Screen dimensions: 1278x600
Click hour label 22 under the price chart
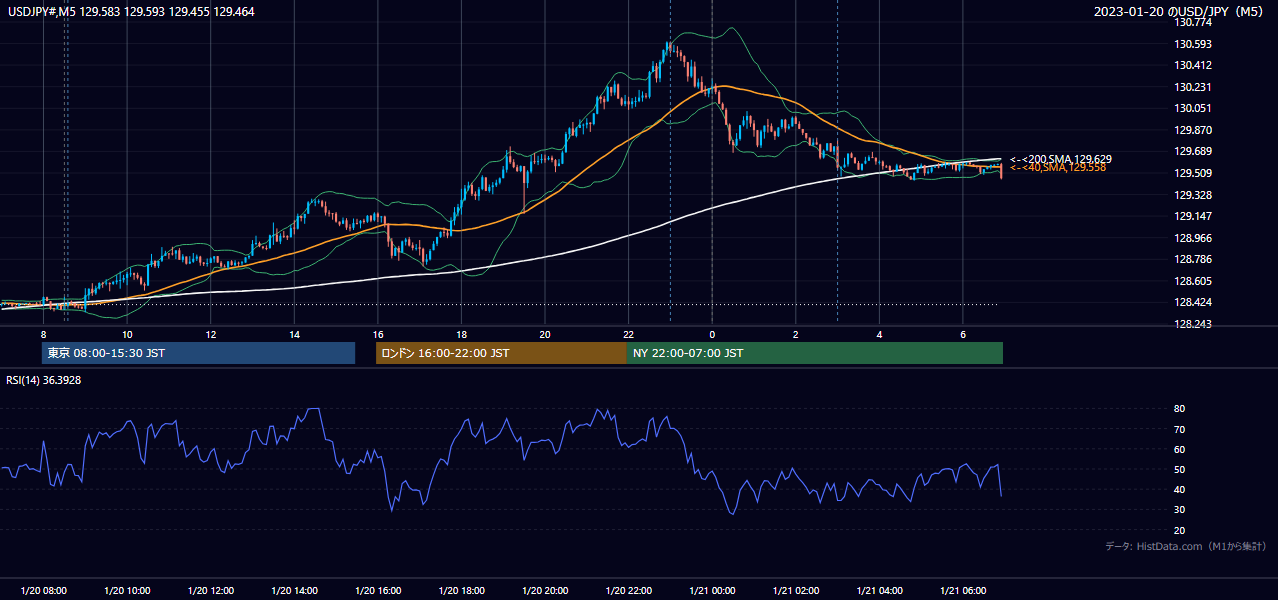628,334
